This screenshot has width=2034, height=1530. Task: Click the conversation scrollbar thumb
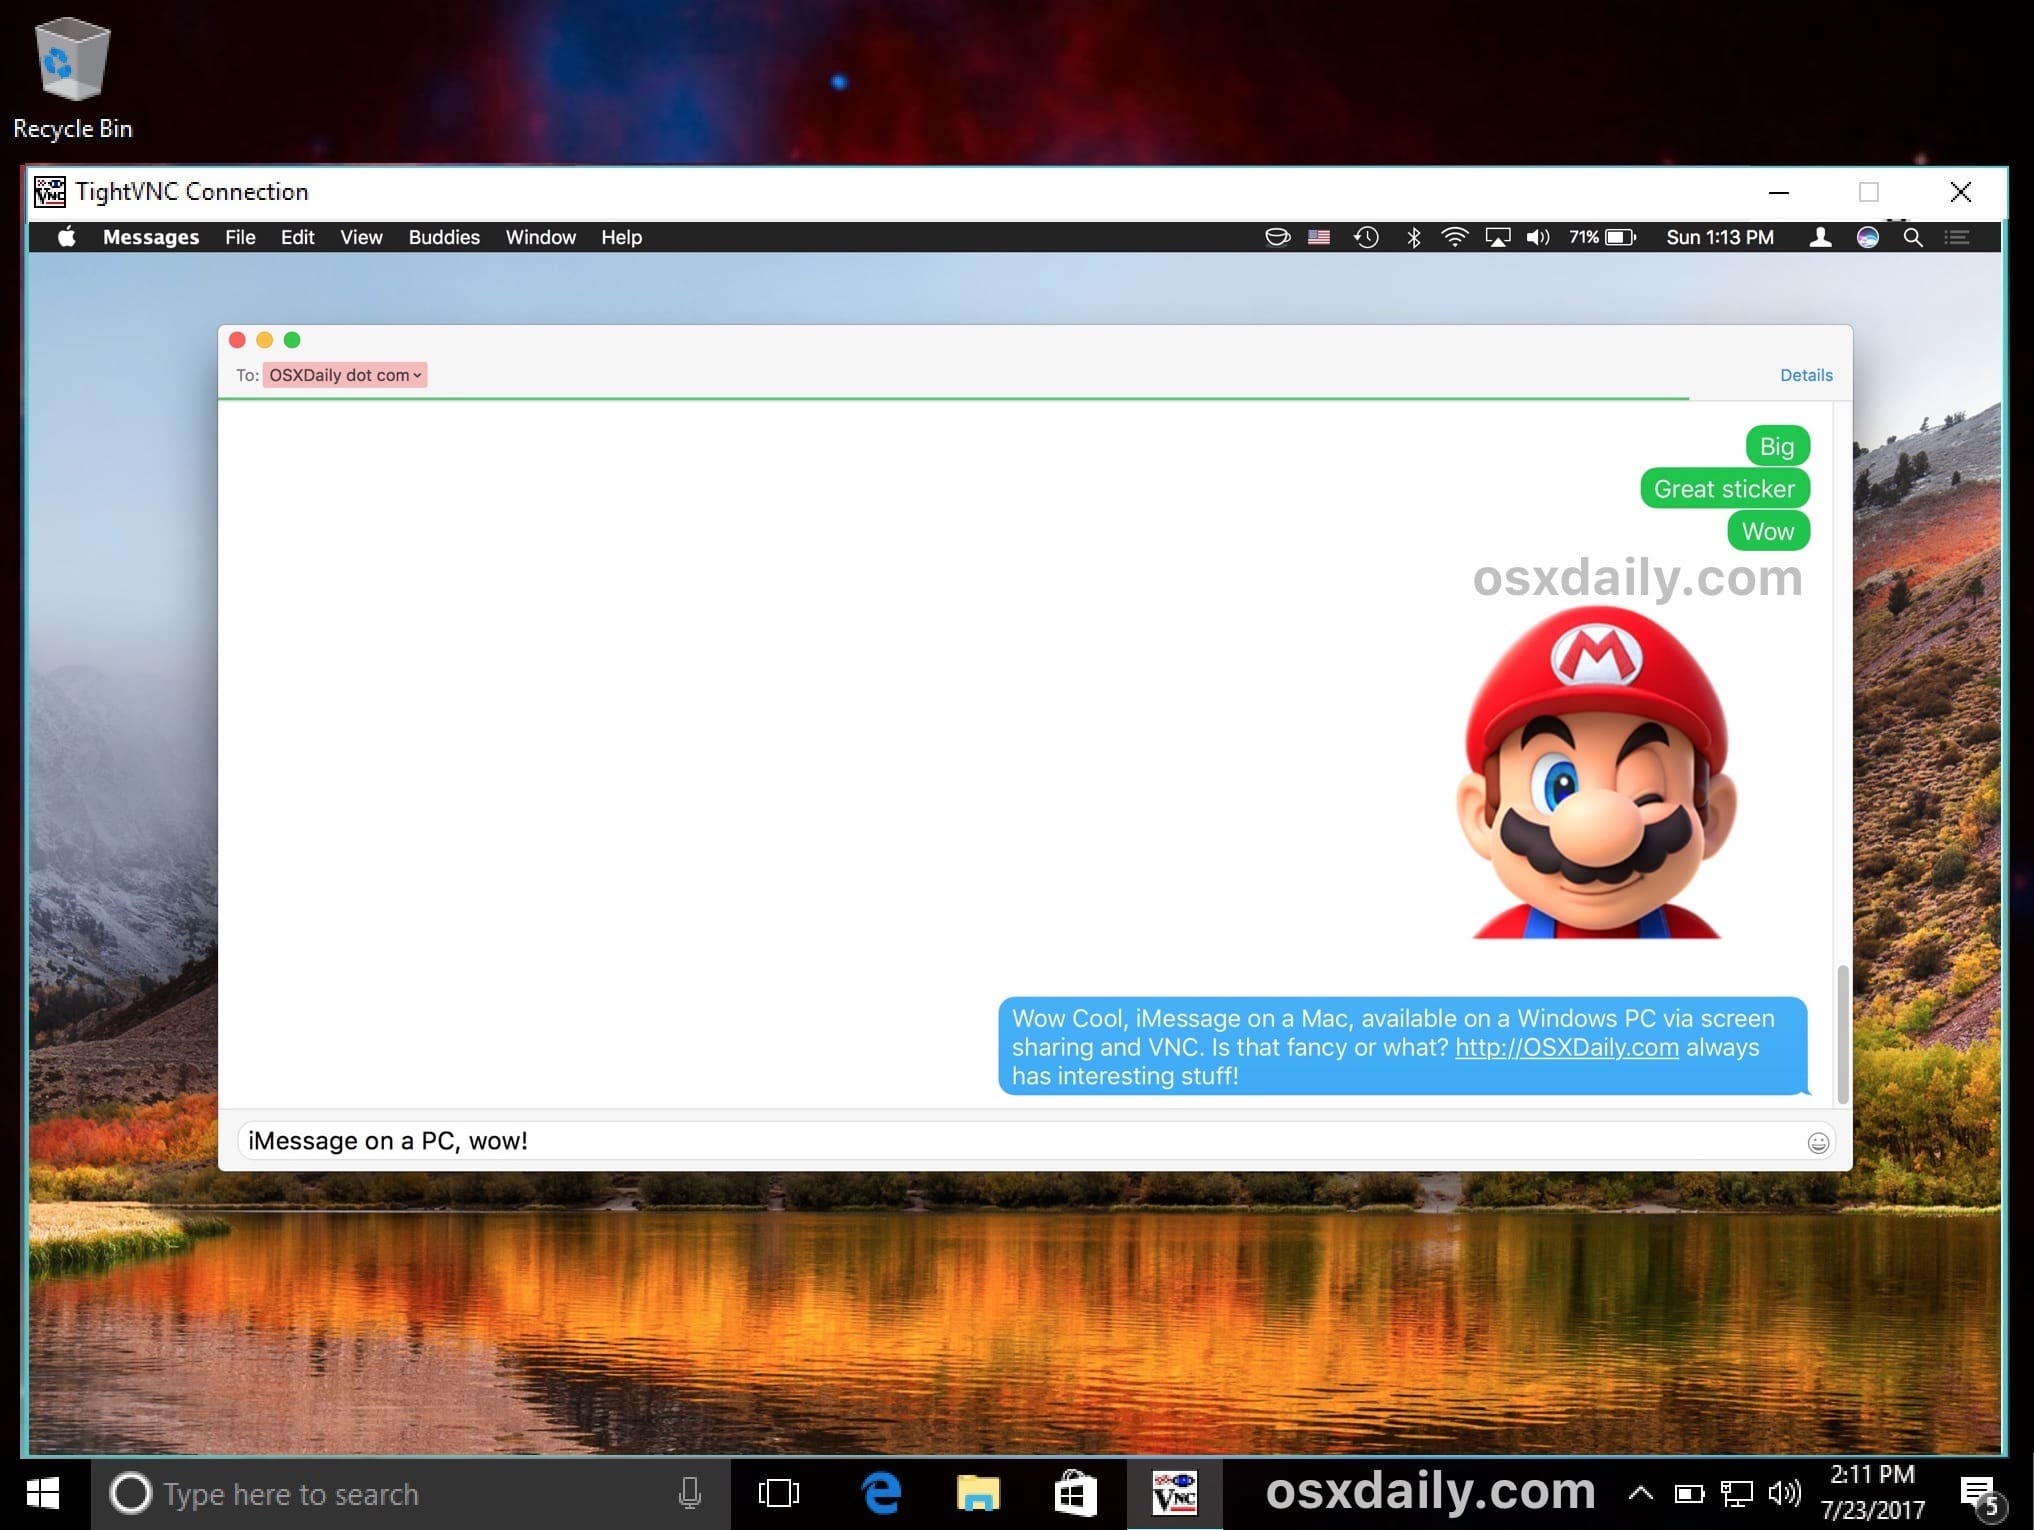[x=1842, y=1034]
